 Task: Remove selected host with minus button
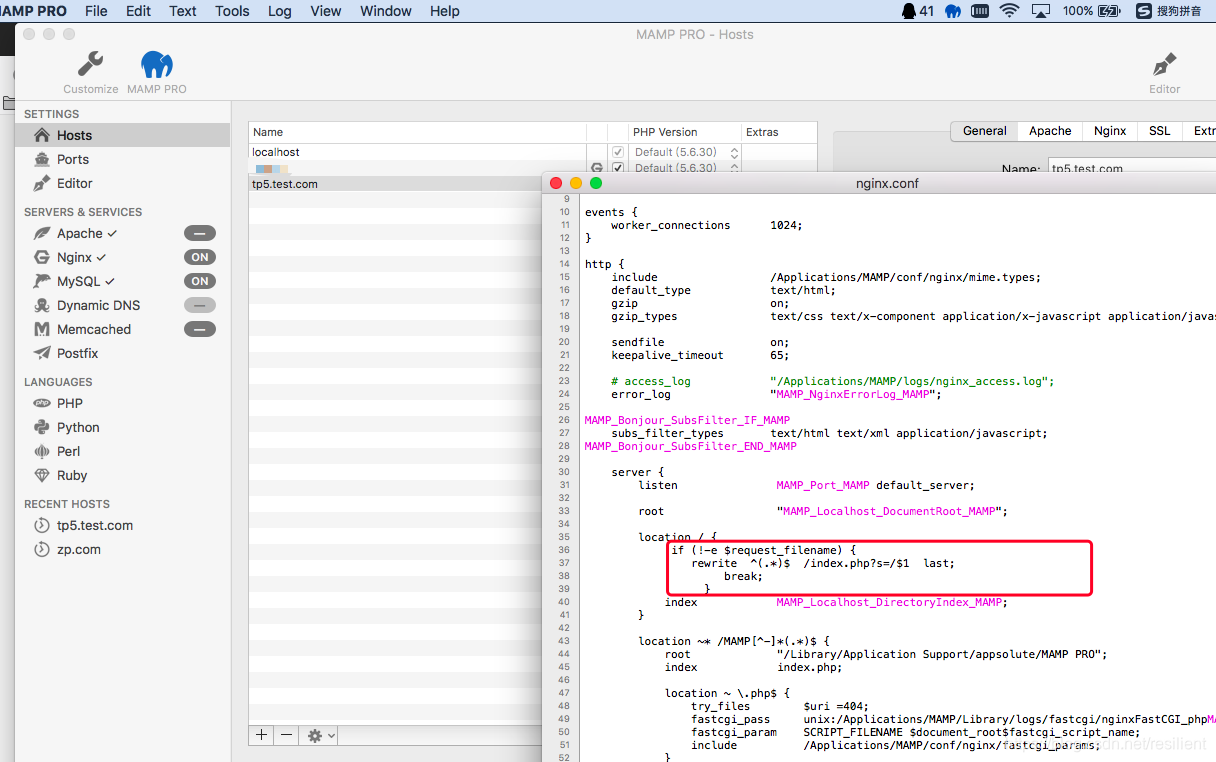pyautogui.click(x=286, y=735)
